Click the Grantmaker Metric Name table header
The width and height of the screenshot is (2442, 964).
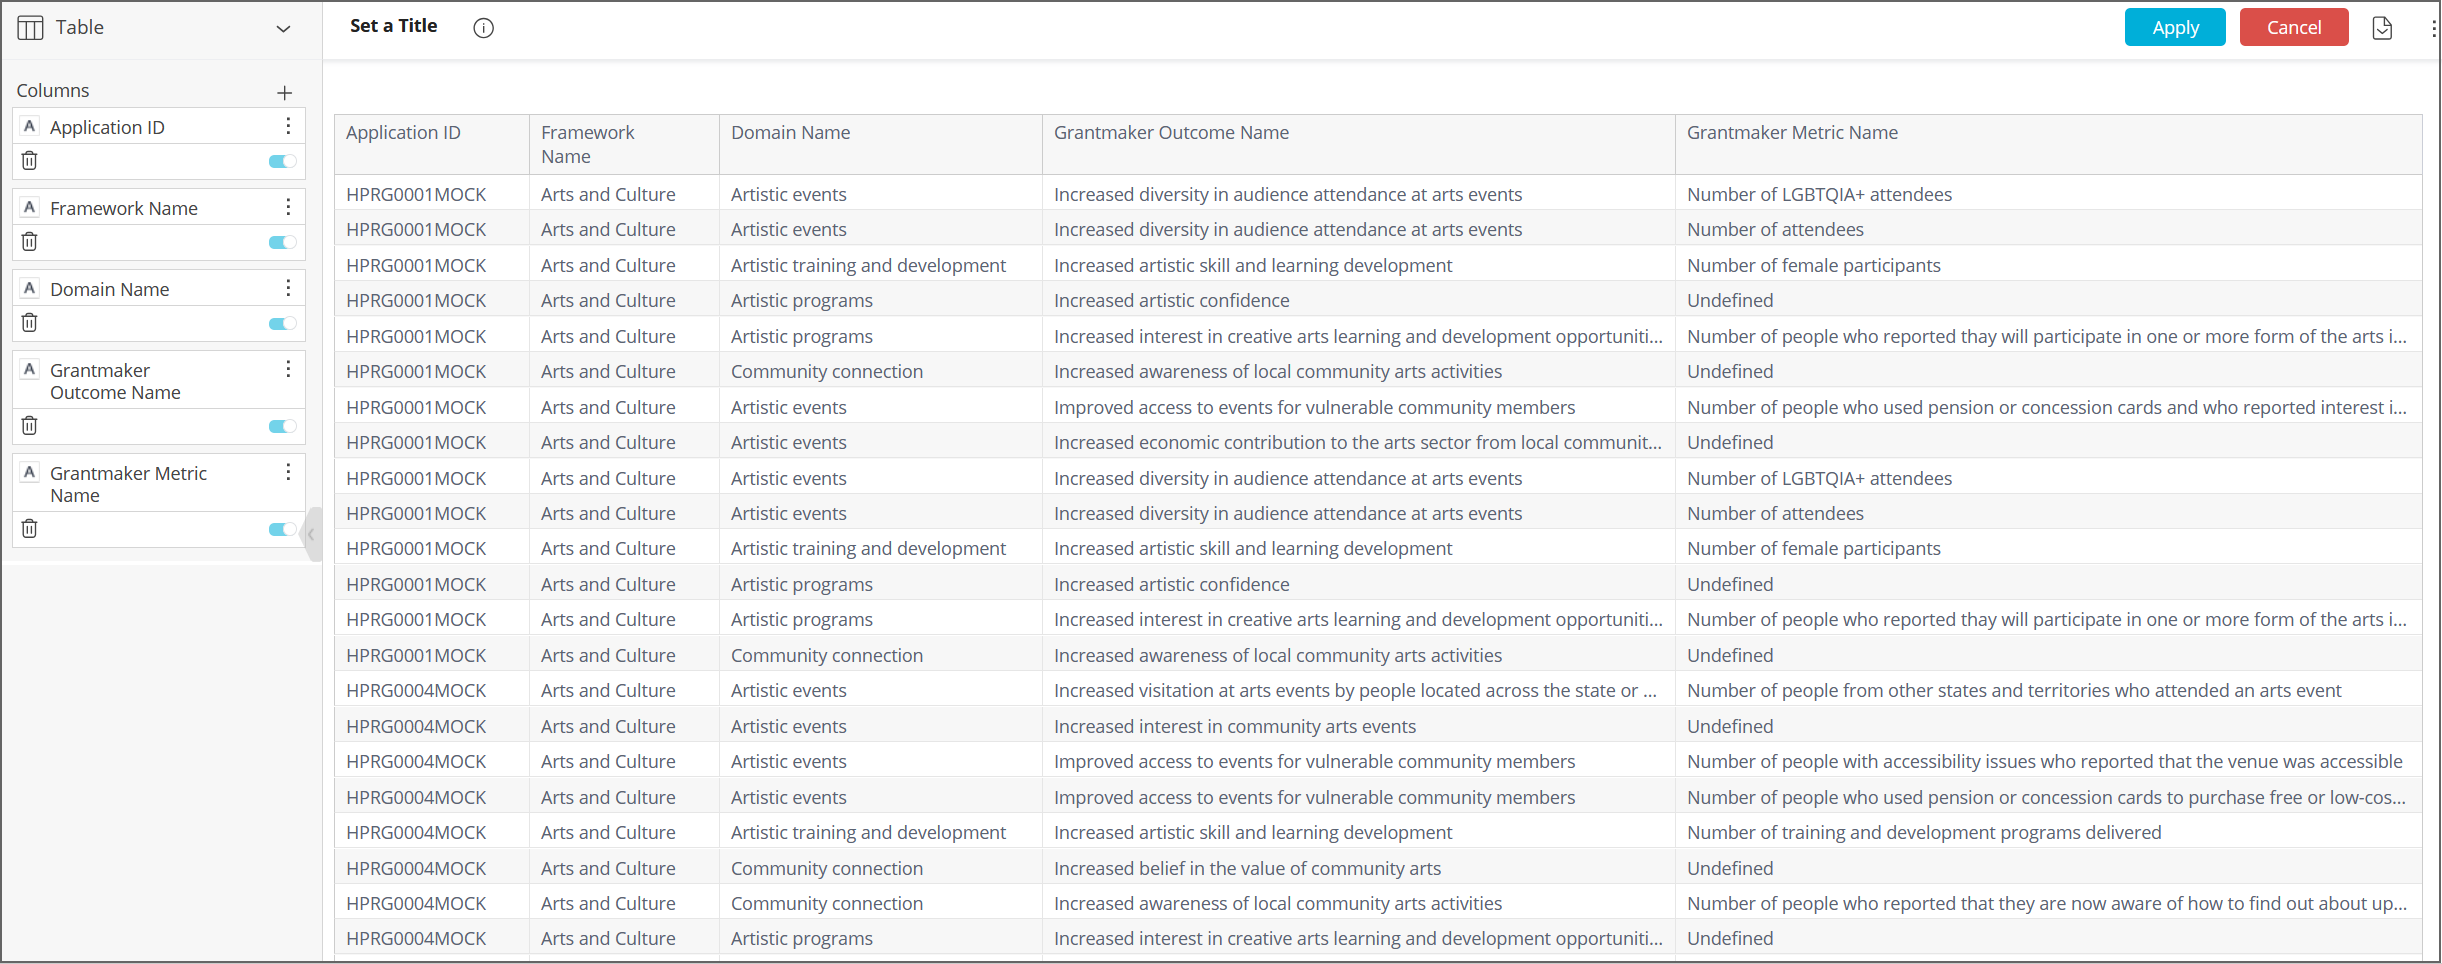point(1792,133)
